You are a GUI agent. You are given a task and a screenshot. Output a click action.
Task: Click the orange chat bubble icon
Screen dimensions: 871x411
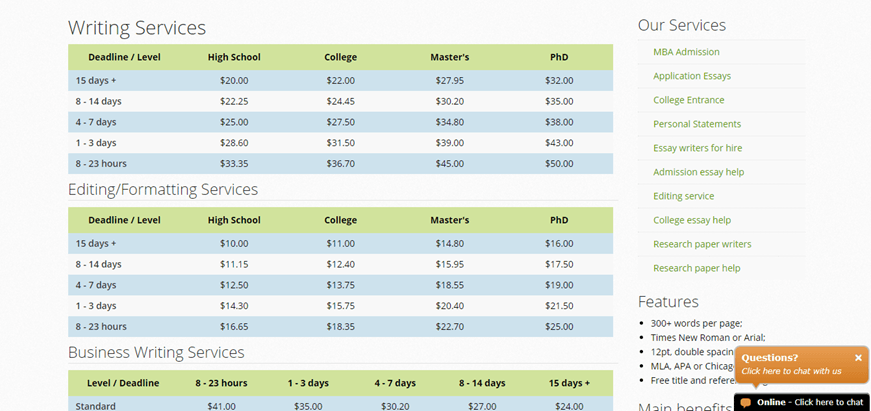(x=745, y=403)
